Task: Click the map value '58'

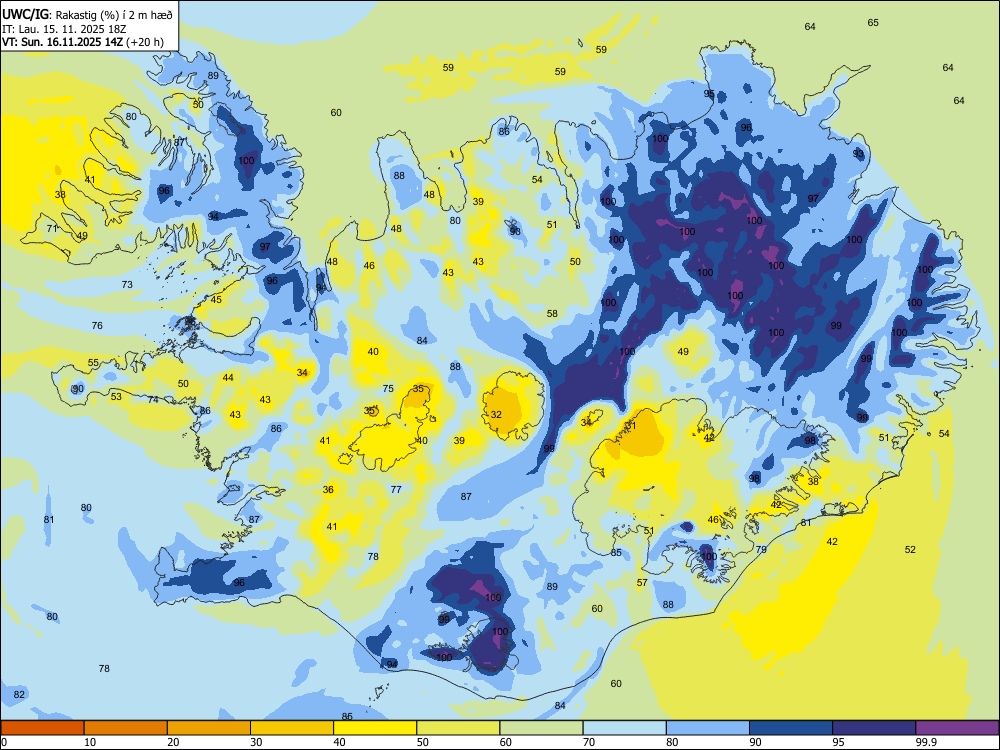Action: pyautogui.click(x=552, y=314)
